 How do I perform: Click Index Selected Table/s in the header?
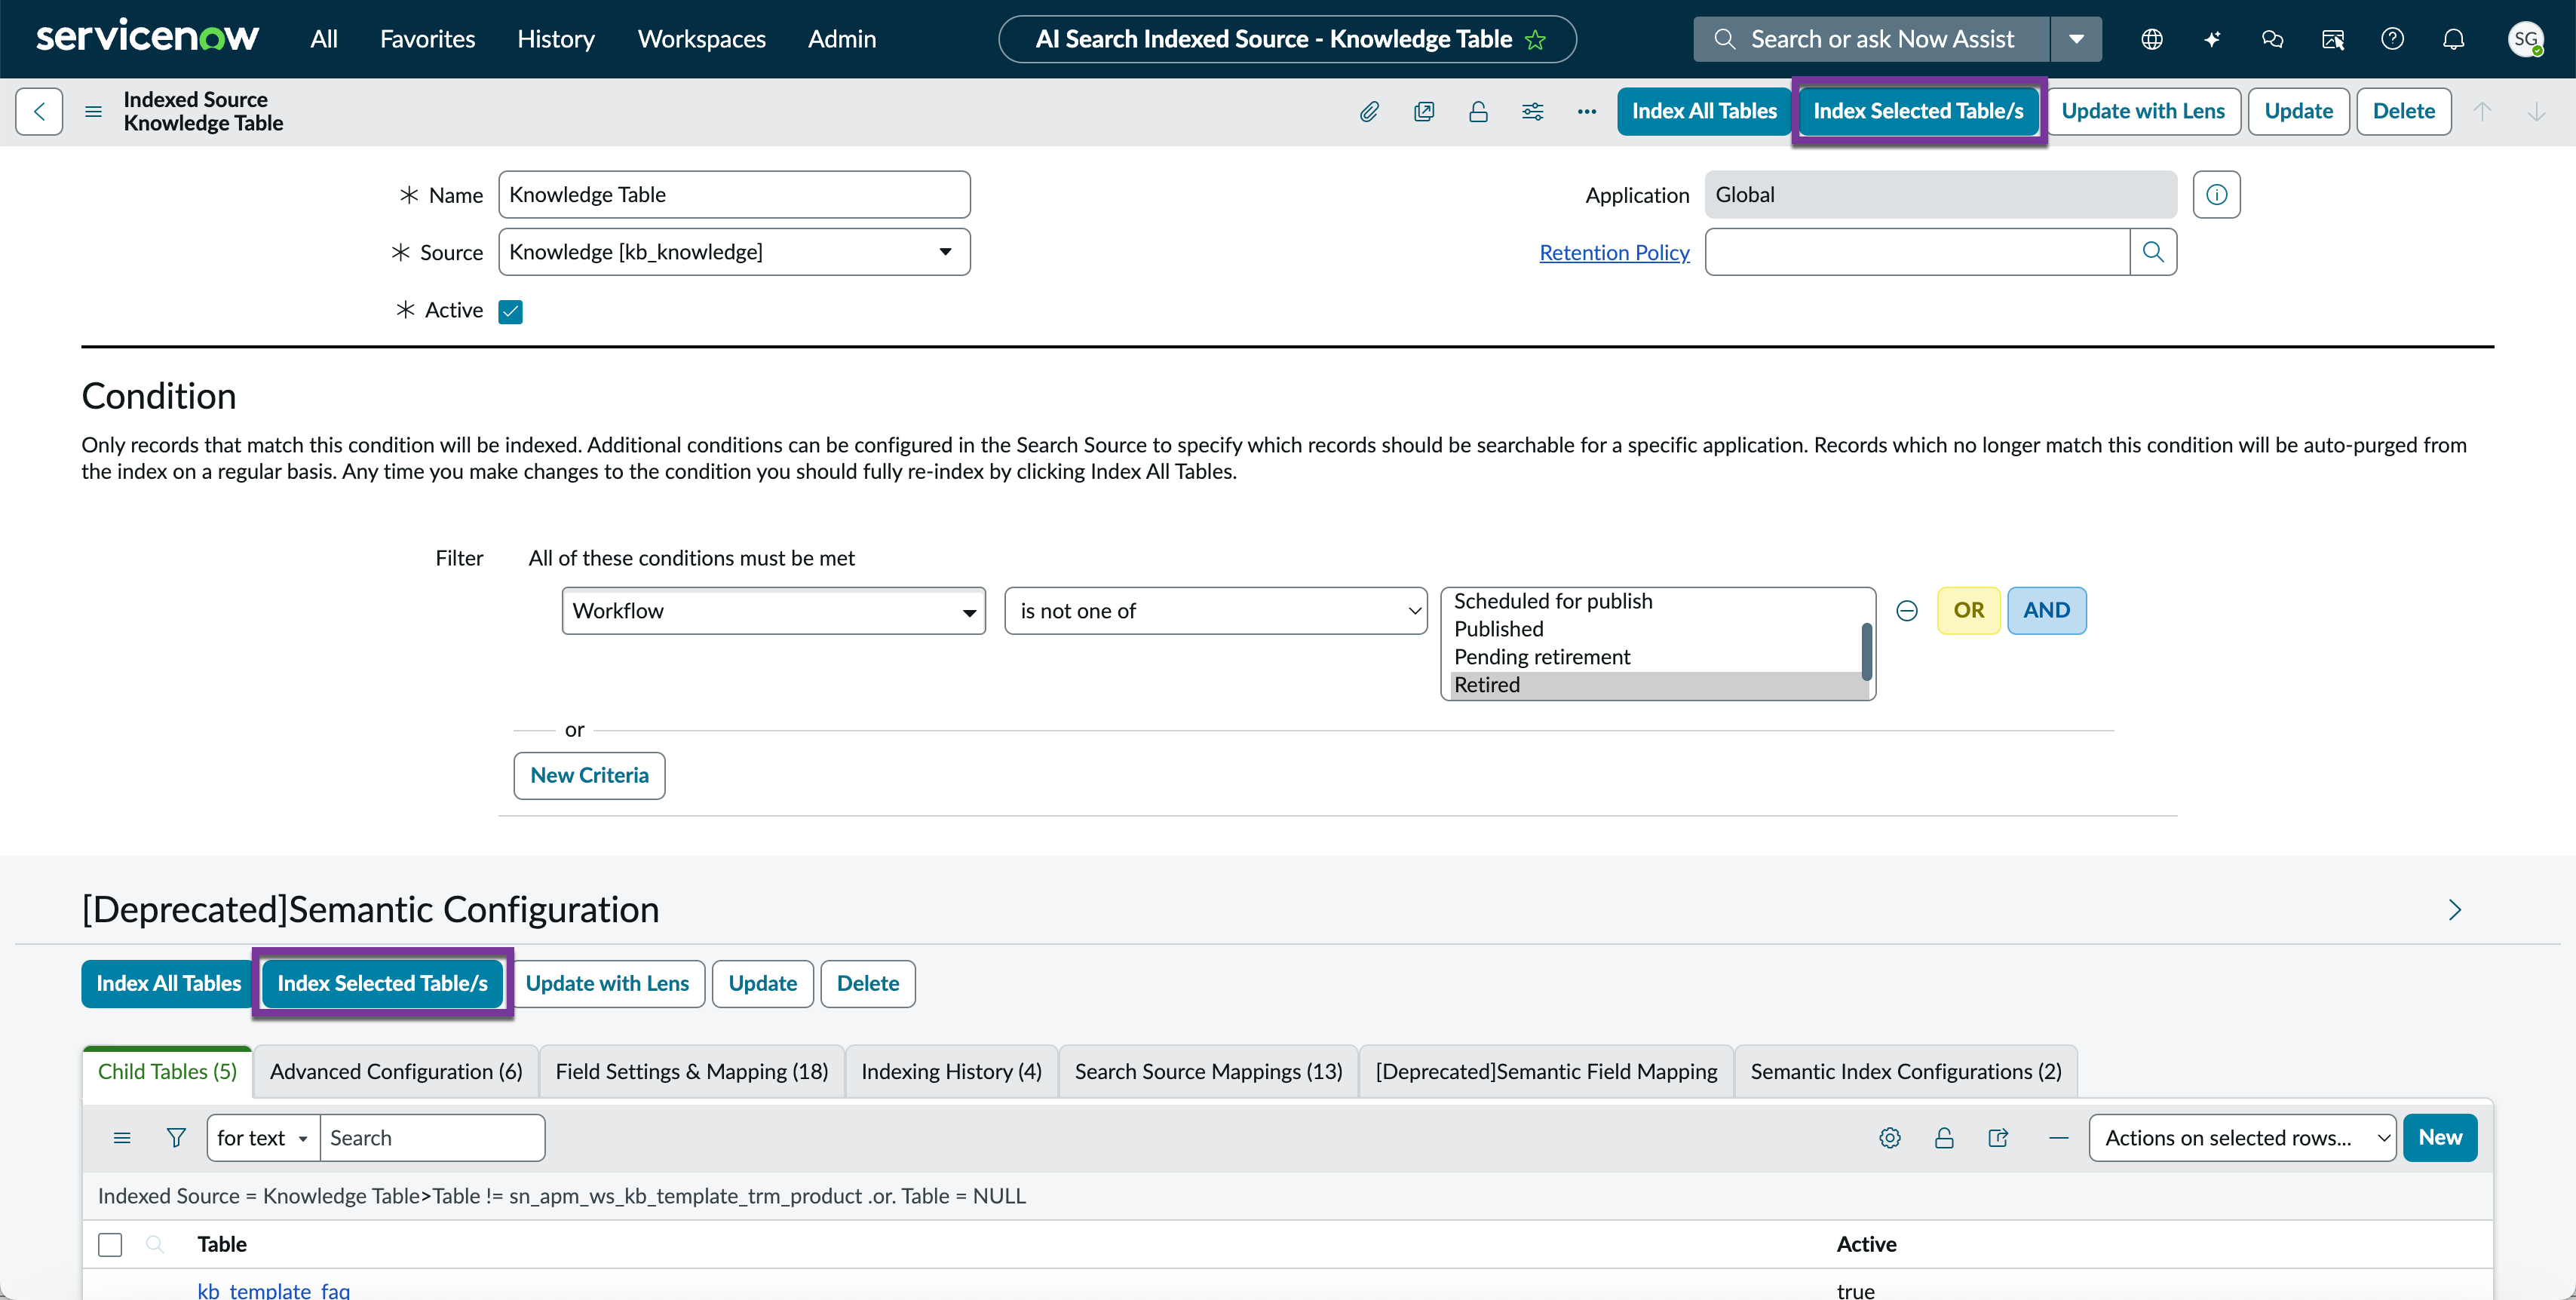point(1918,111)
